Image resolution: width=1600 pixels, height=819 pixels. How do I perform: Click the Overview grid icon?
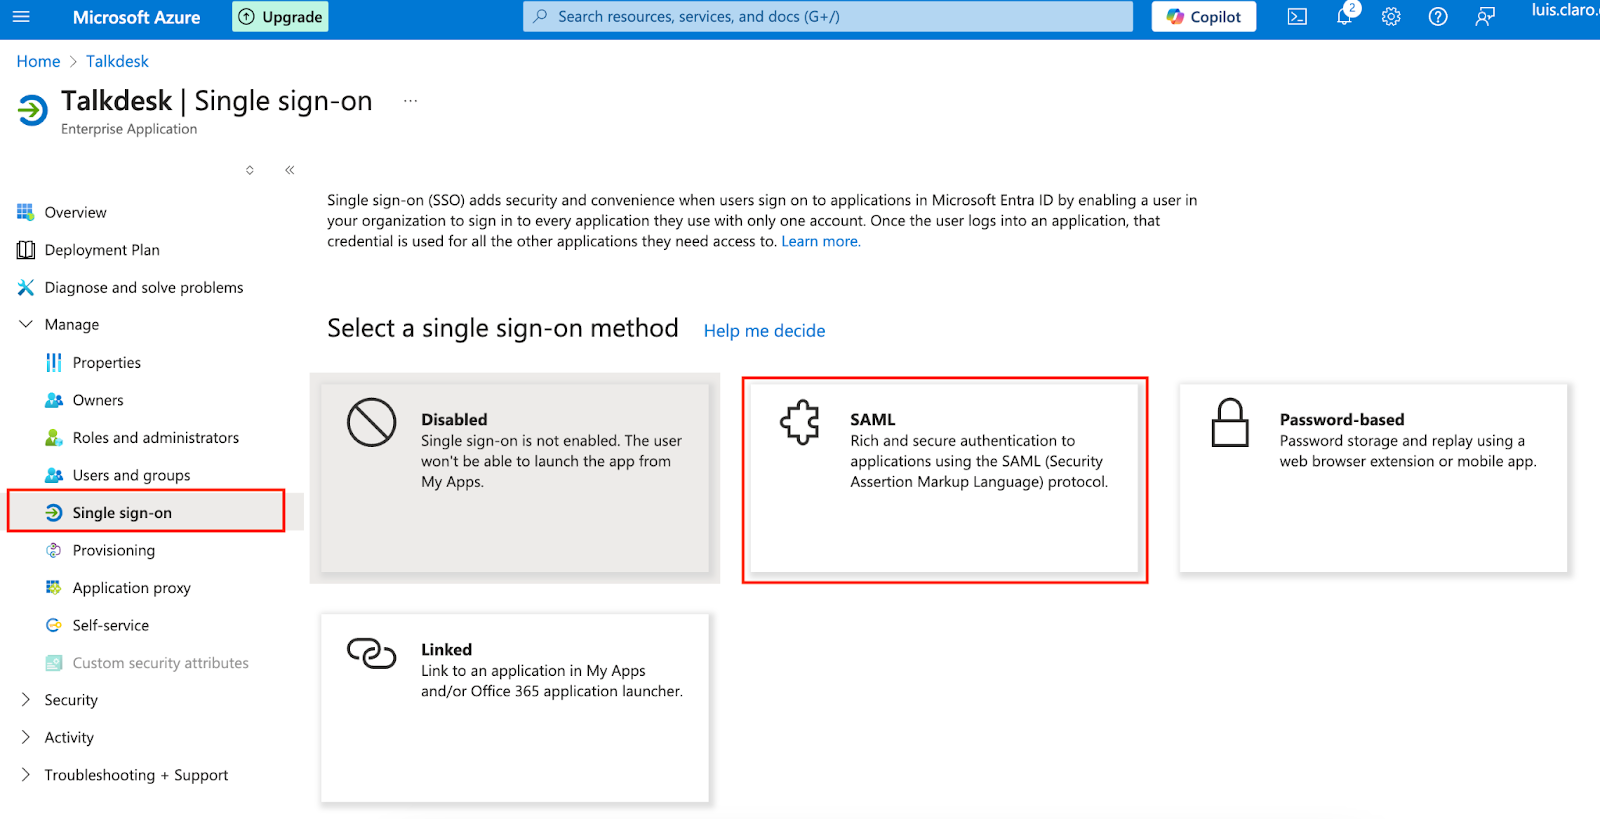coord(25,212)
